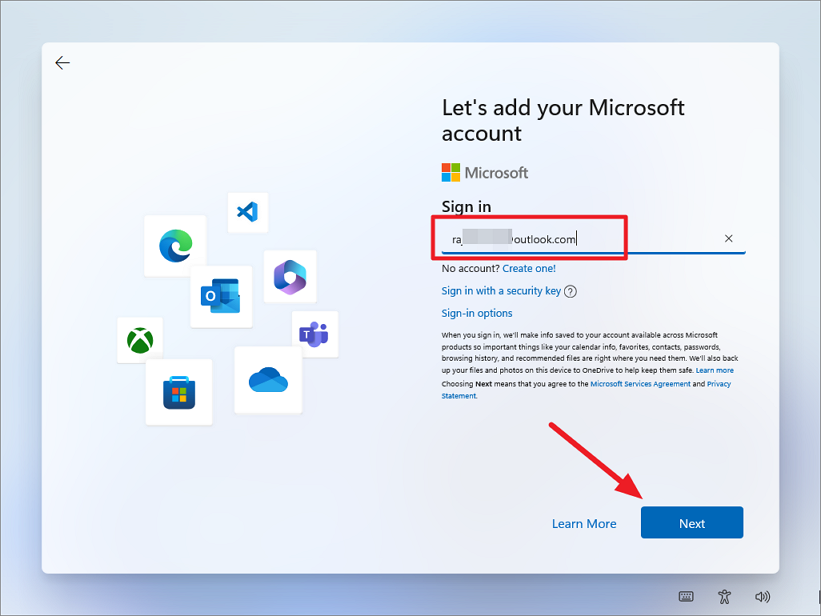Go back with the left arrow
The height and width of the screenshot is (616, 821).
[62, 63]
